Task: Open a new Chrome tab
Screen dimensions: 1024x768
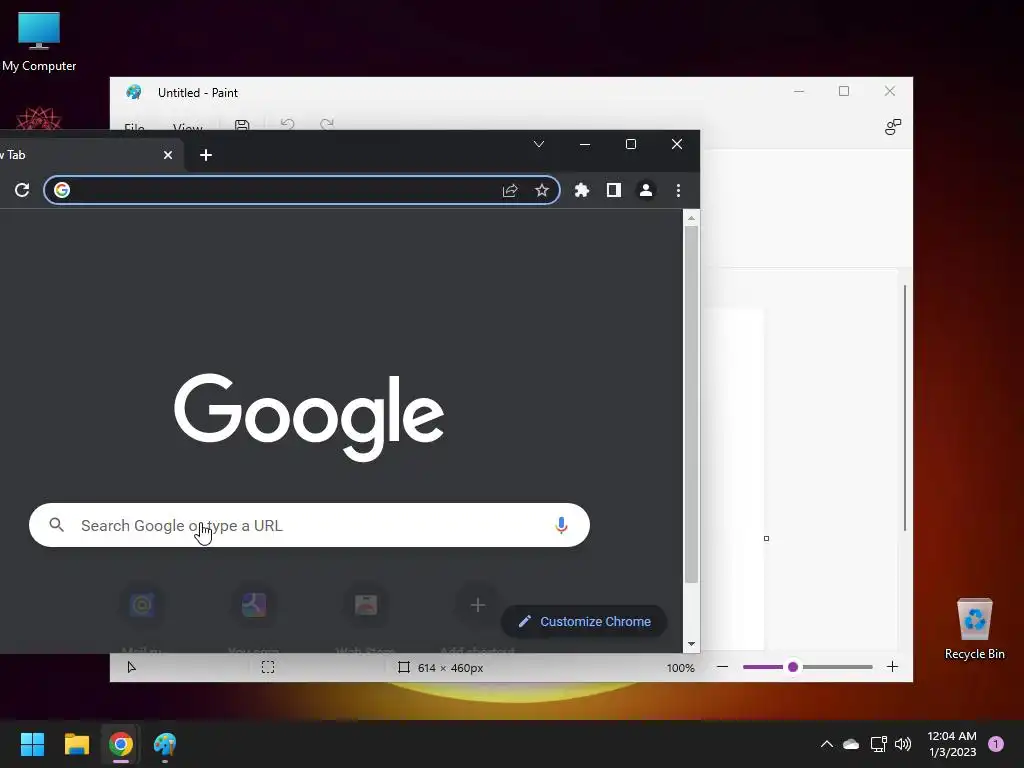Action: click(206, 155)
